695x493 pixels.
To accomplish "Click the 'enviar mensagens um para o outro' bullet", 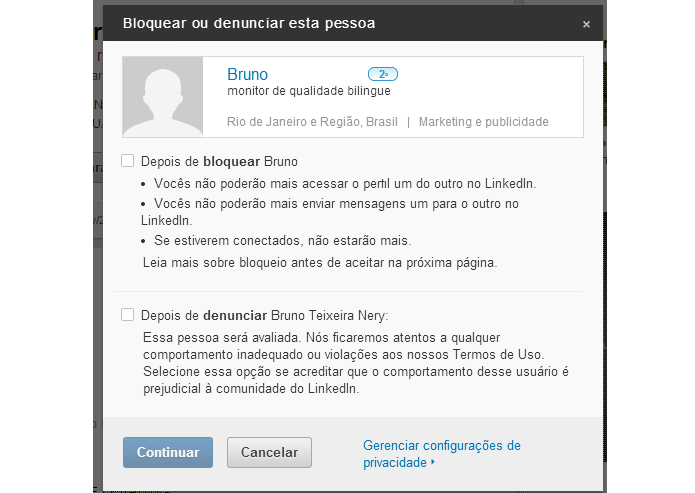I will tap(330, 212).
